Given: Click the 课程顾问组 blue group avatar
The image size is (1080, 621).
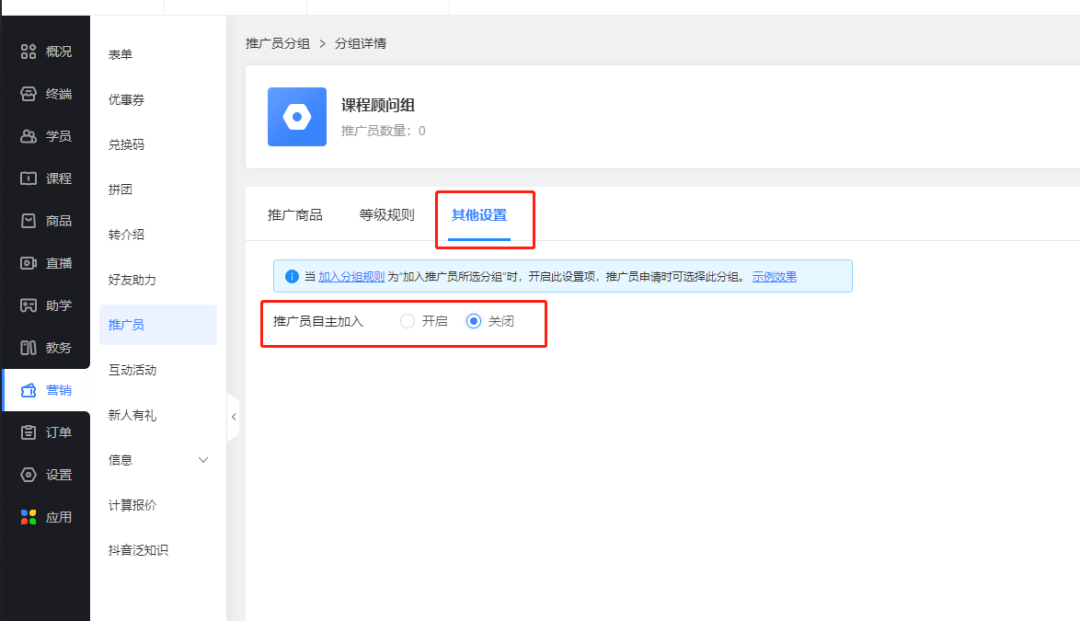Looking at the screenshot, I should coord(296,118).
